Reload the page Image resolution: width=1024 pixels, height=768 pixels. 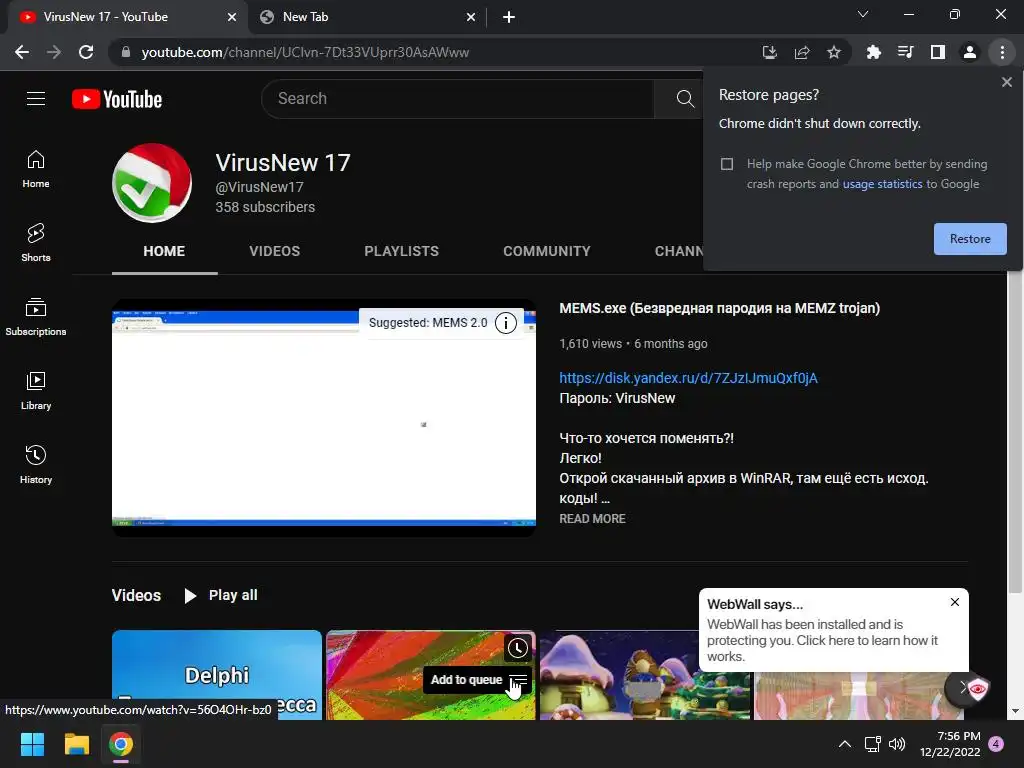pos(86,52)
